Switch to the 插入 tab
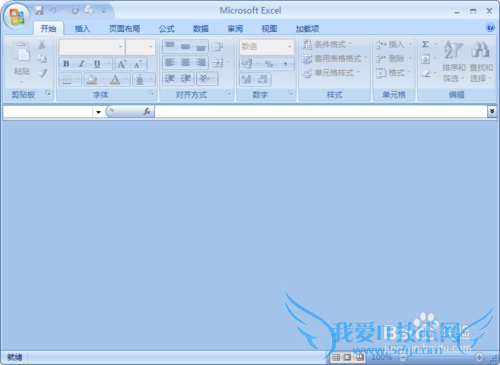 coord(82,29)
